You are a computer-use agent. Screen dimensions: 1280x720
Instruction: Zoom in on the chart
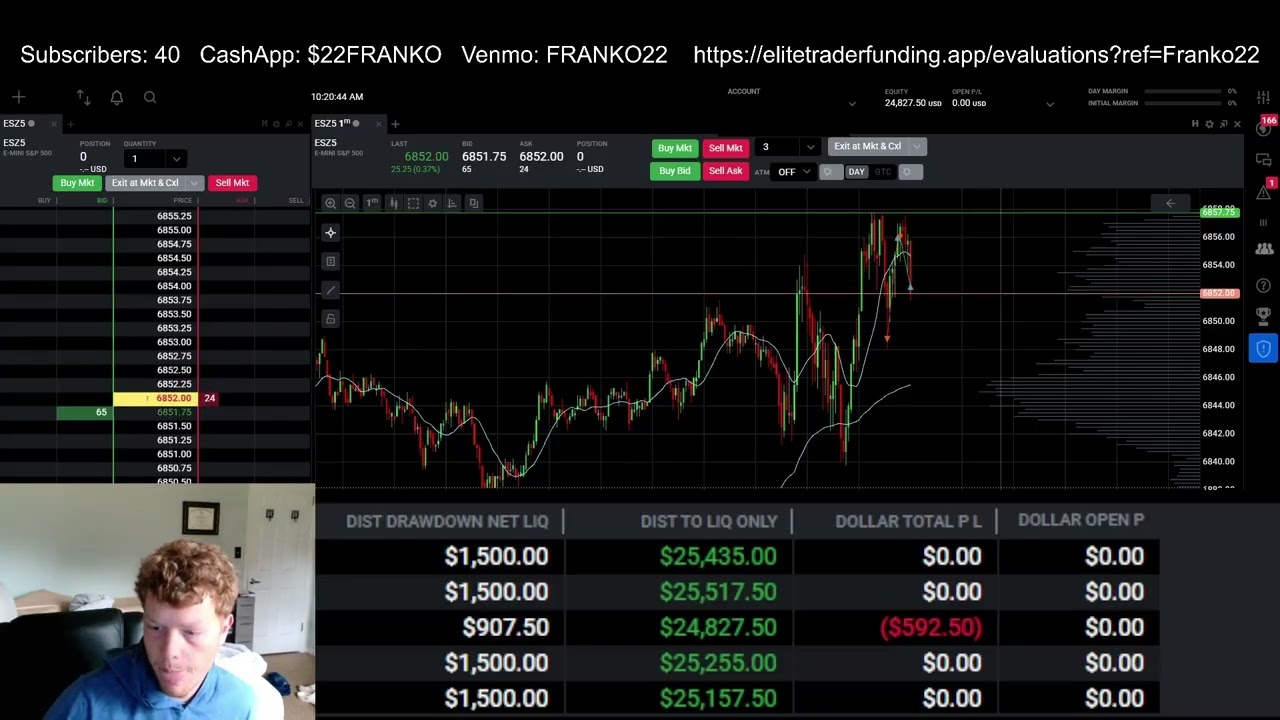(x=330, y=203)
